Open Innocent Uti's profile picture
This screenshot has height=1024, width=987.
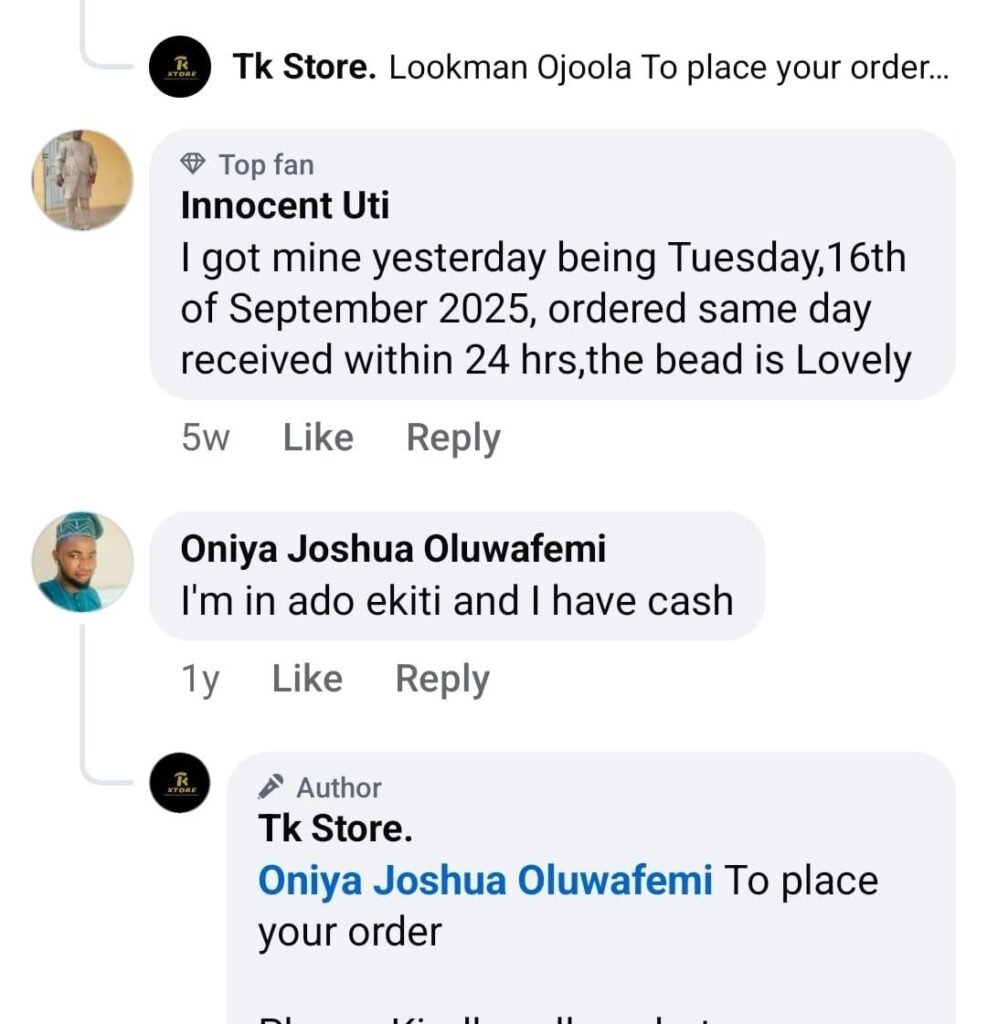(x=82, y=180)
